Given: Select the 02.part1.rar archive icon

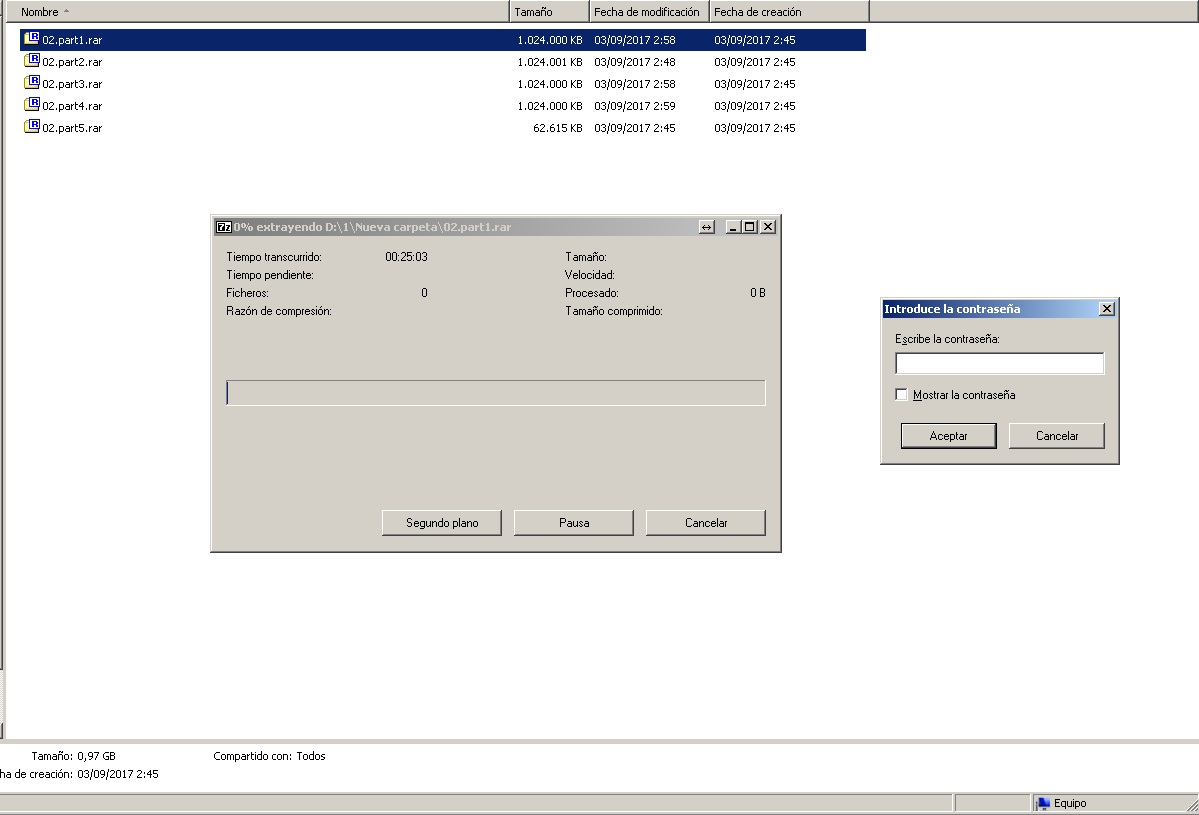Looking at the screenshot, I should pyautogui.click(x=31, y=38).
